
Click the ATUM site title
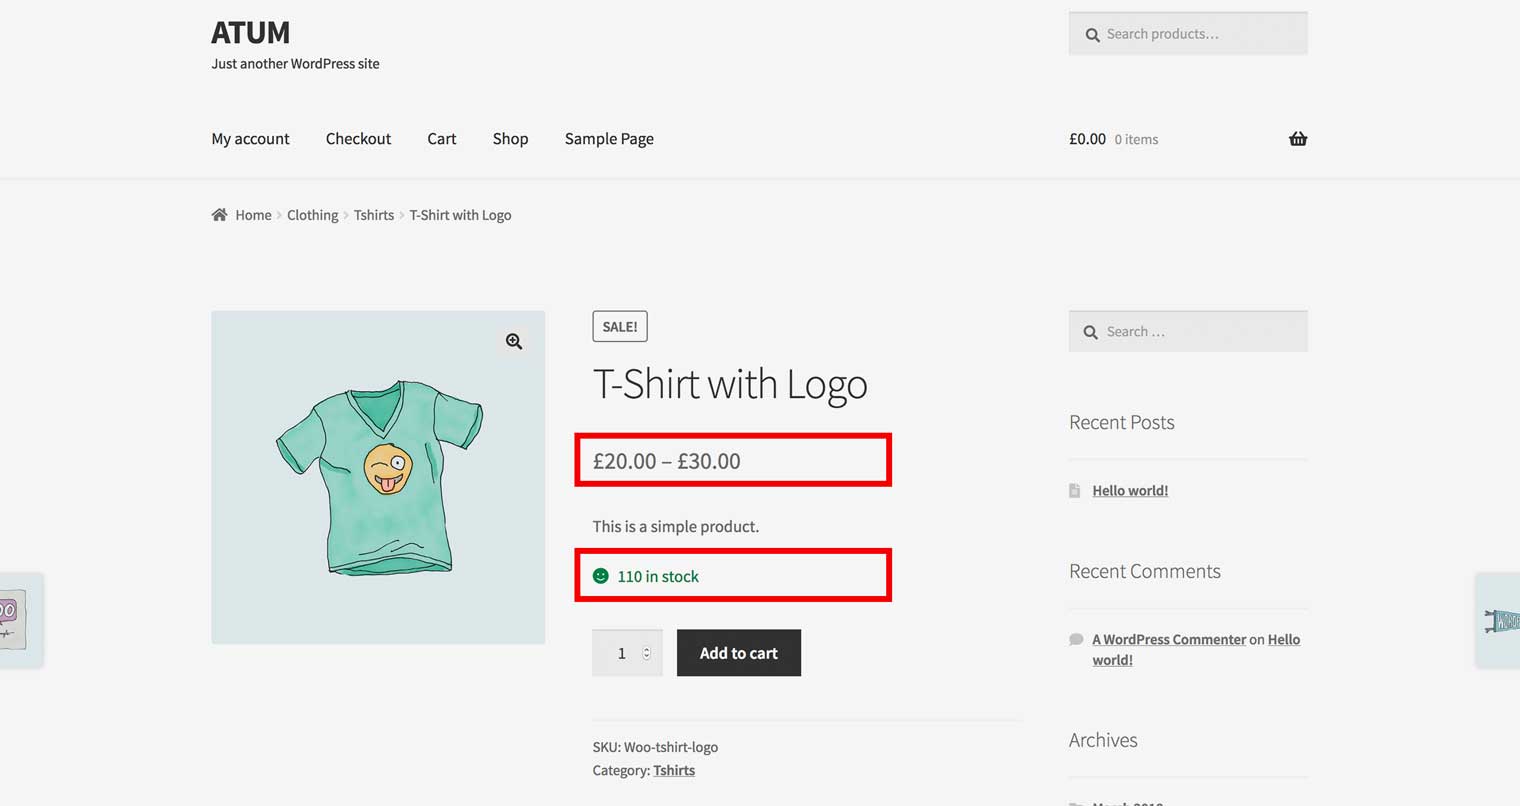pyautogui.click(x=250, y=33)
